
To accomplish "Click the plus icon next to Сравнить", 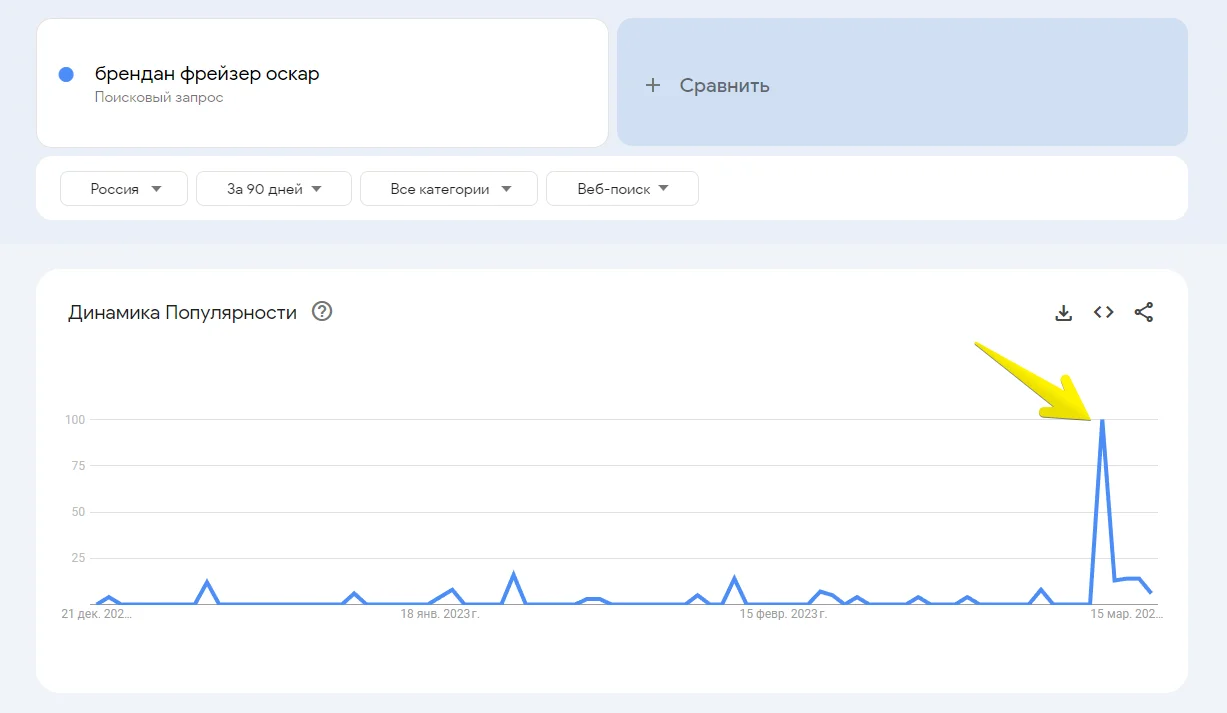I will [x=653, y=85].
